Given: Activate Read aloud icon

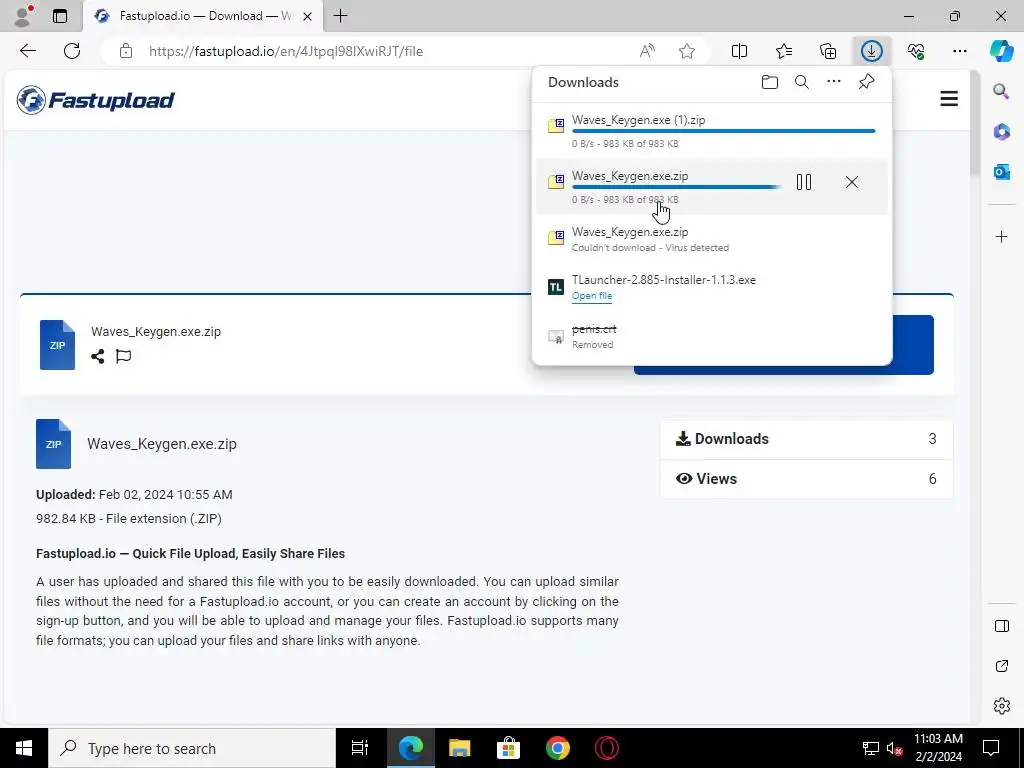Looking at the screenshot, I should pyautogui.click(x=647, y=51).
